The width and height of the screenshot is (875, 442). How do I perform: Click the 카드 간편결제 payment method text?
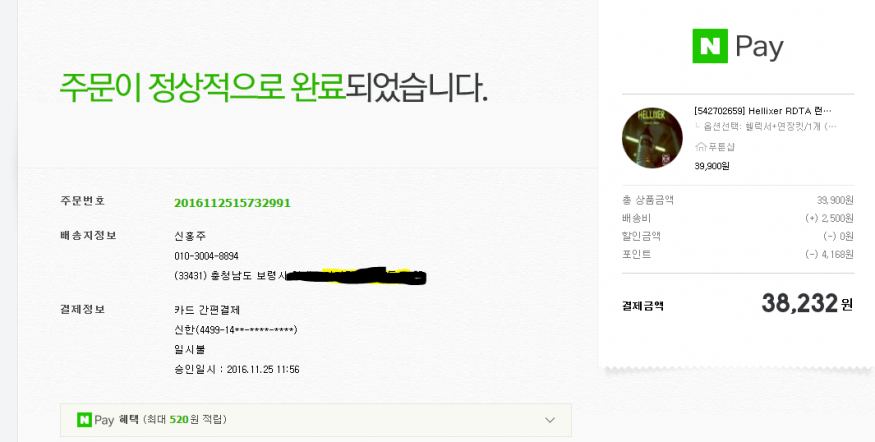(x=207, y=310)
